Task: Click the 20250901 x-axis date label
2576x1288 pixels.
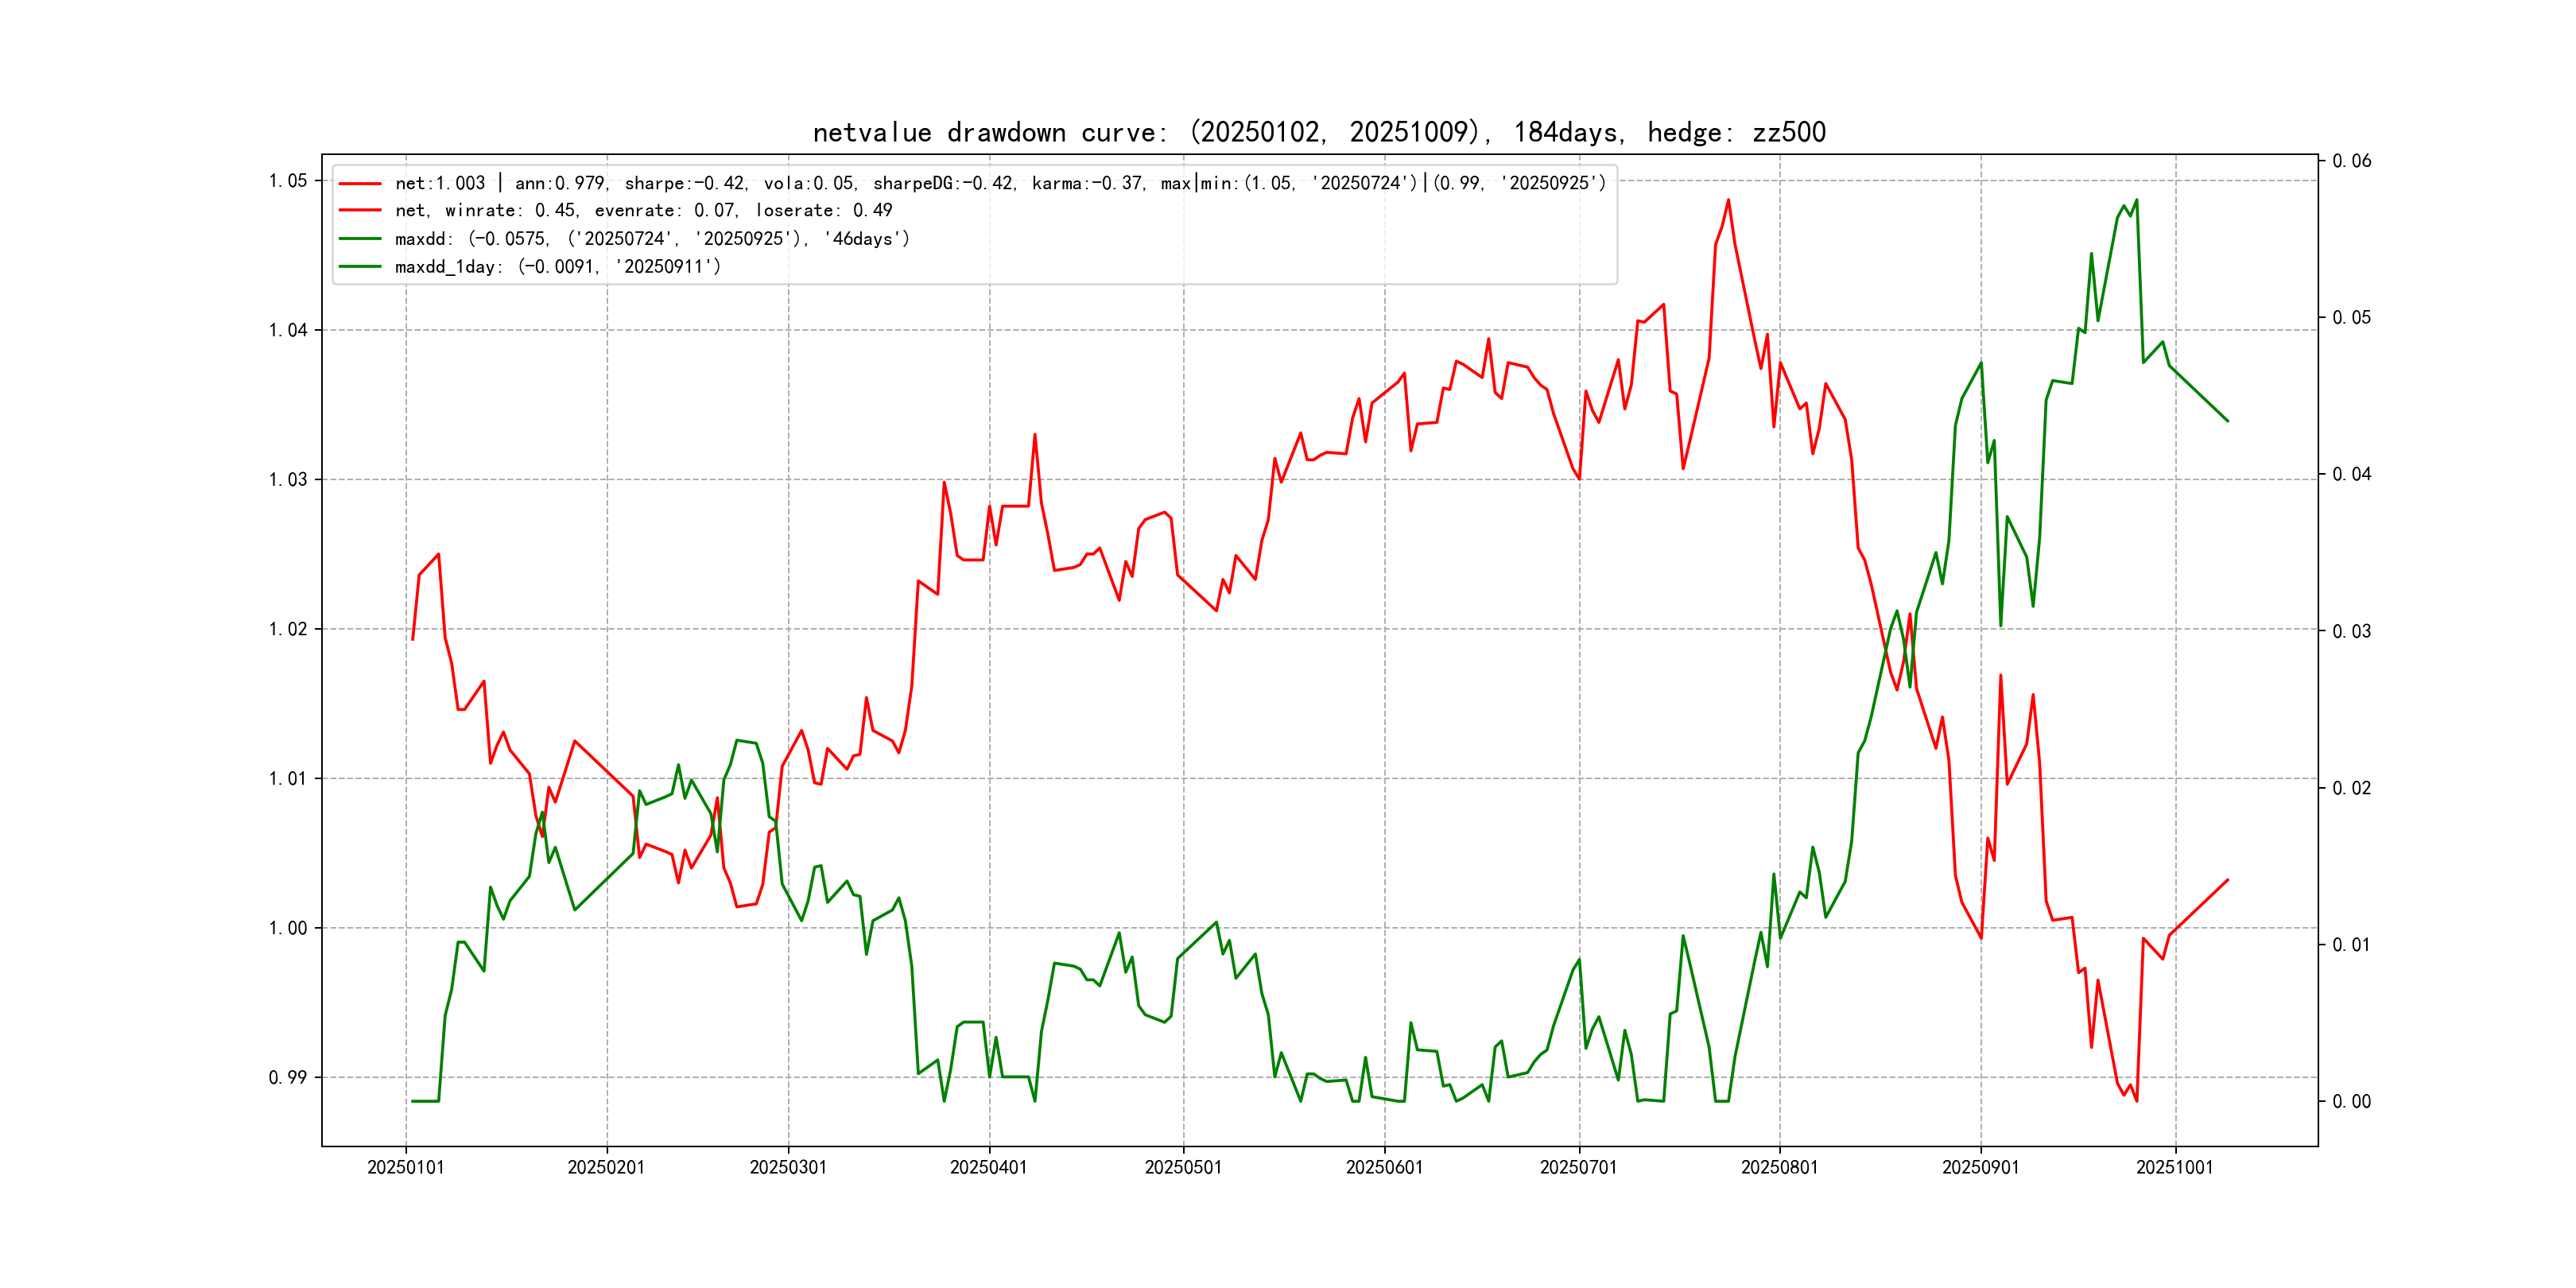Action: point(1980,1167)
